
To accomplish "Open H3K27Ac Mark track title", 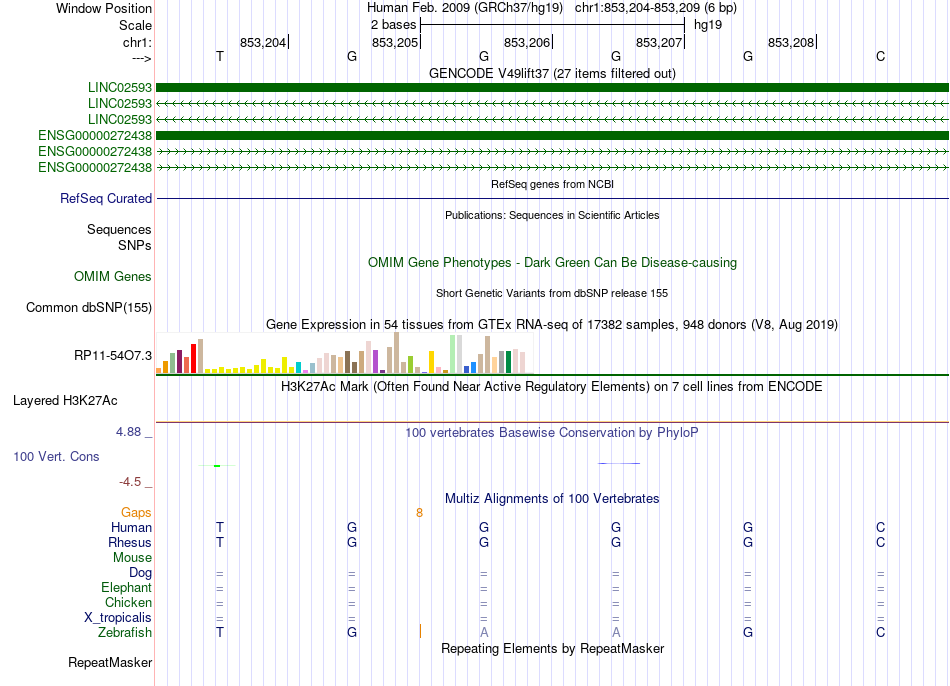I will (x=552, y=387).
